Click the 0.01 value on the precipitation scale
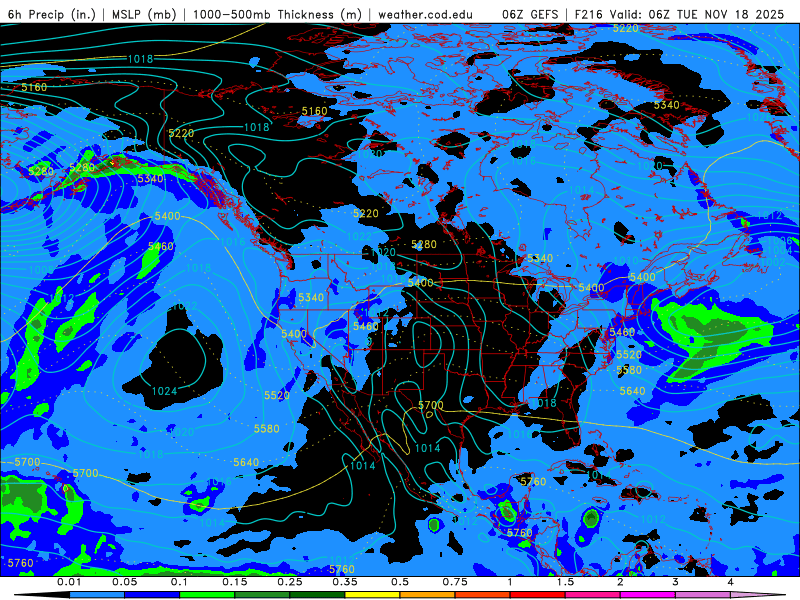800x600 pixels. pyautogui.click(x=69, y=582)
